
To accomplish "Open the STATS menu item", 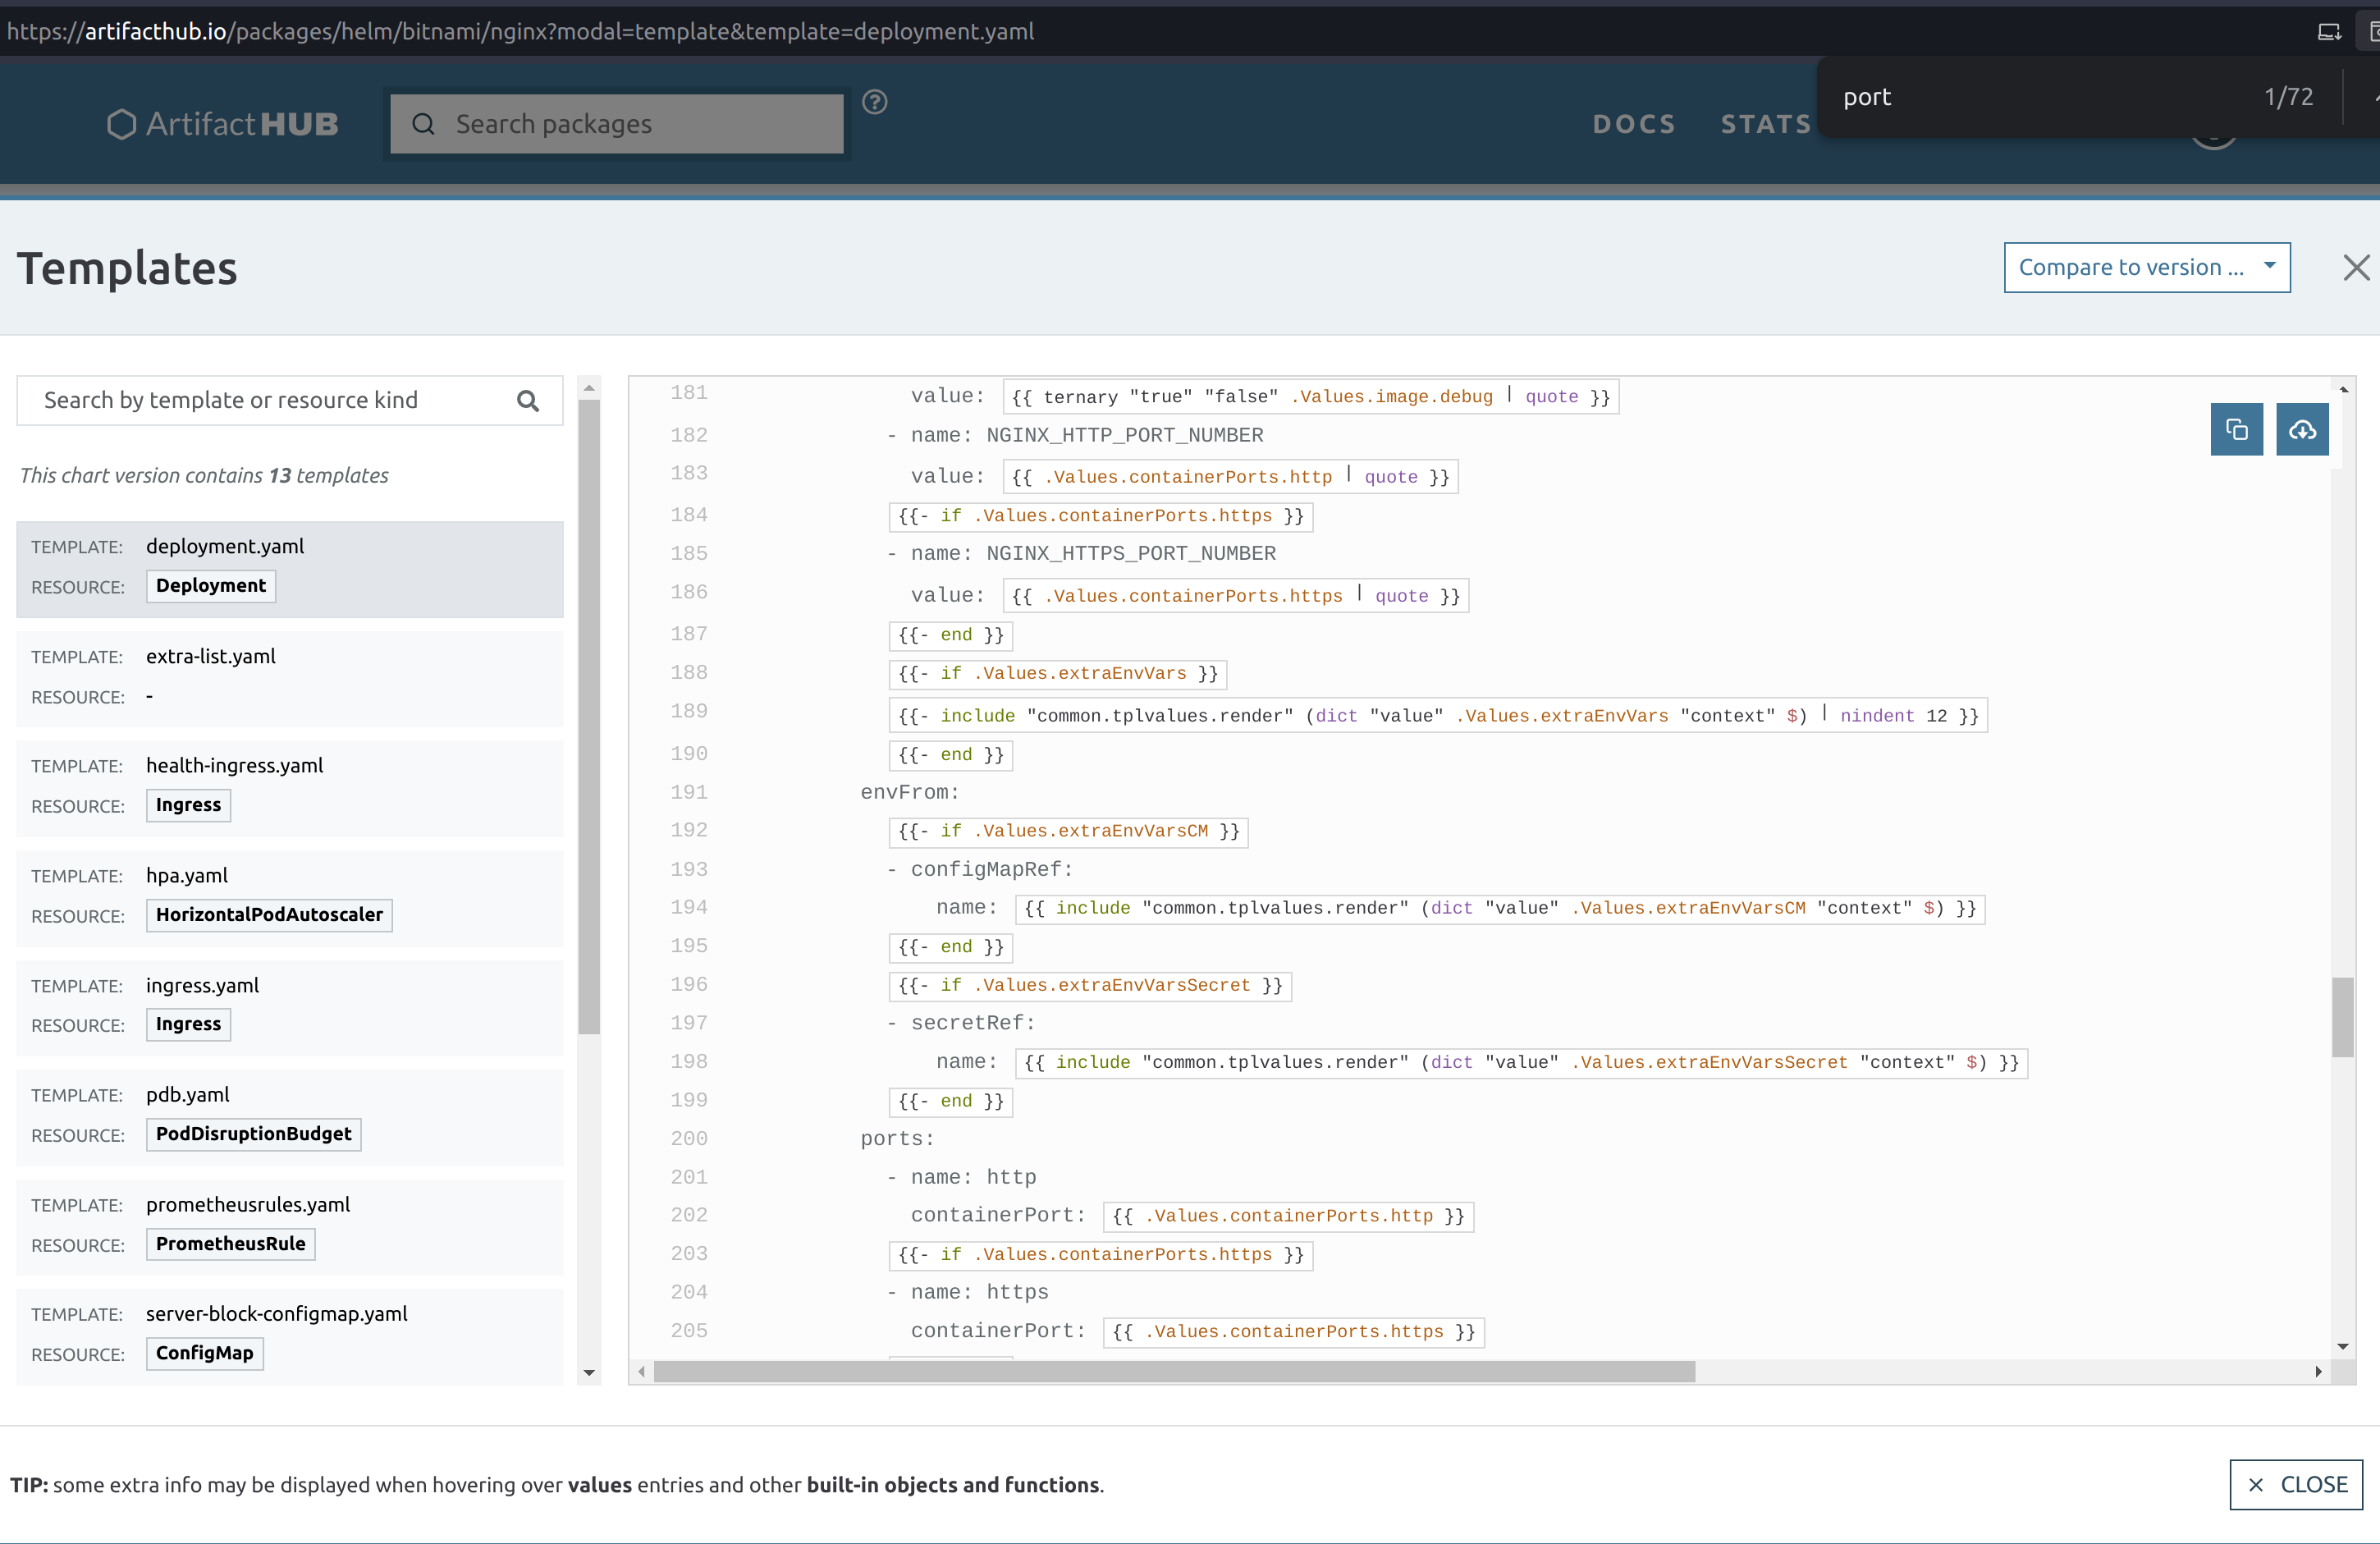I will coord(1765,124).
